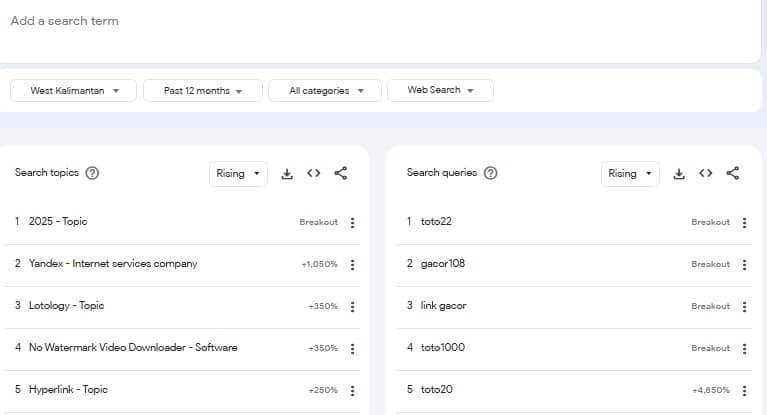Viewport: 767px width, 415px height.
Task: Select the toto20 search query
Action: click(436, 390)
